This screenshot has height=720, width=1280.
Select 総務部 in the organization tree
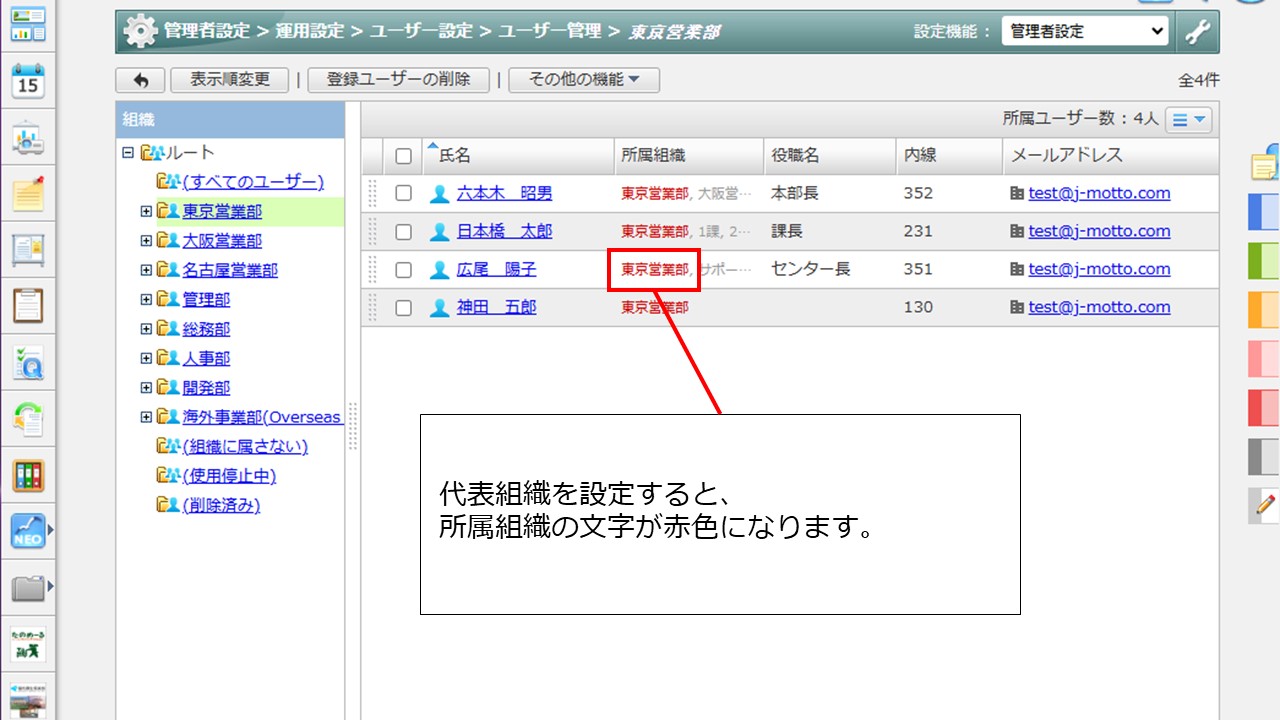coord(206,329)
